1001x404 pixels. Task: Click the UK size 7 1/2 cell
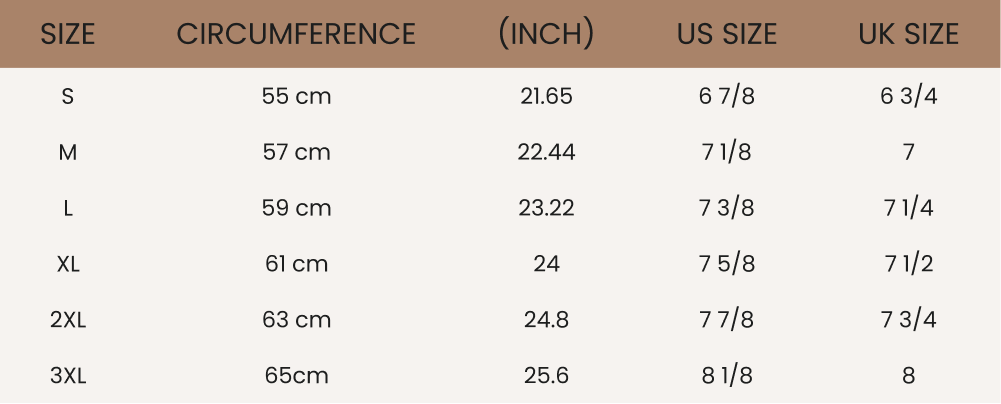(x=908, y=265)
